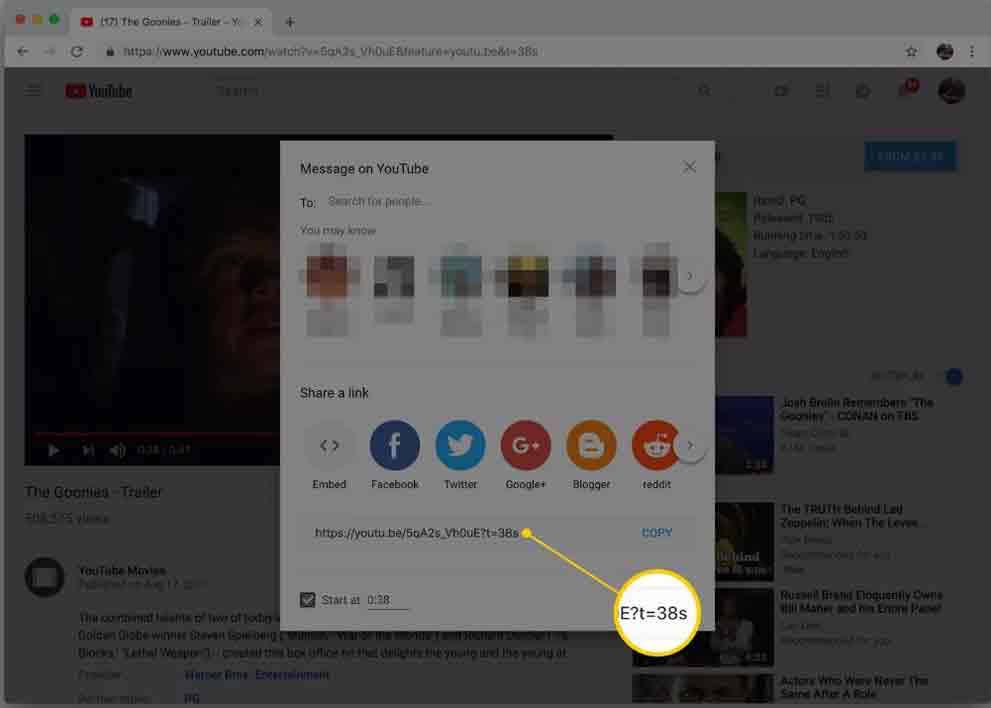This screenshot has height=708, width=991.
Task: Click the blue purchase button
Action: tap(910, 156)
